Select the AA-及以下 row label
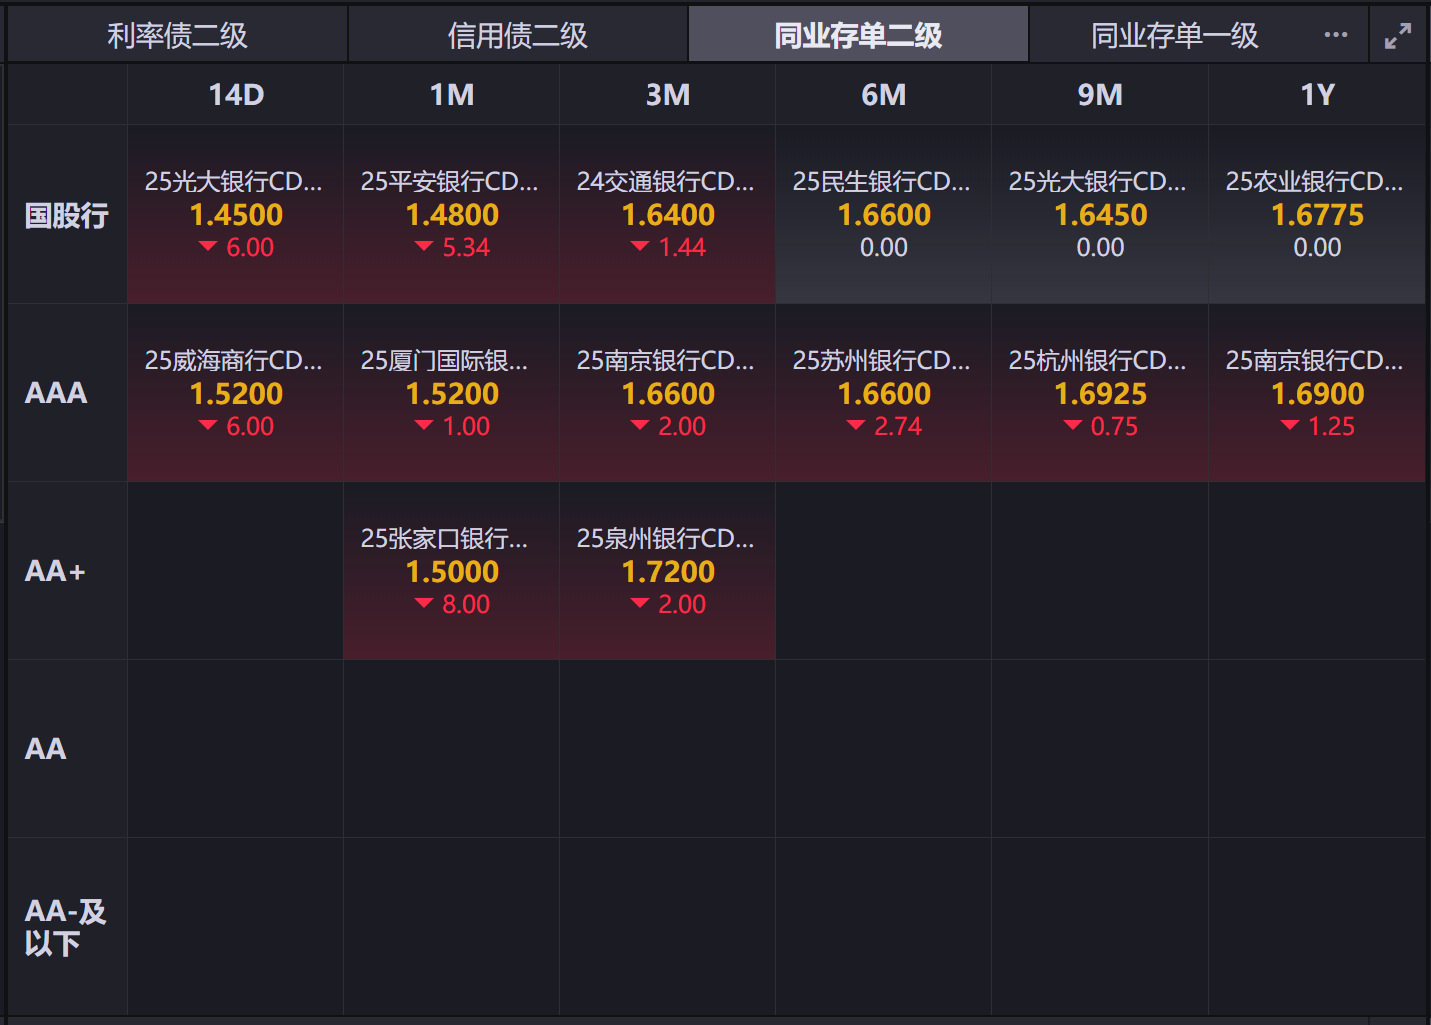Viewport: 1431px width, 1025px height. [65, 927]
